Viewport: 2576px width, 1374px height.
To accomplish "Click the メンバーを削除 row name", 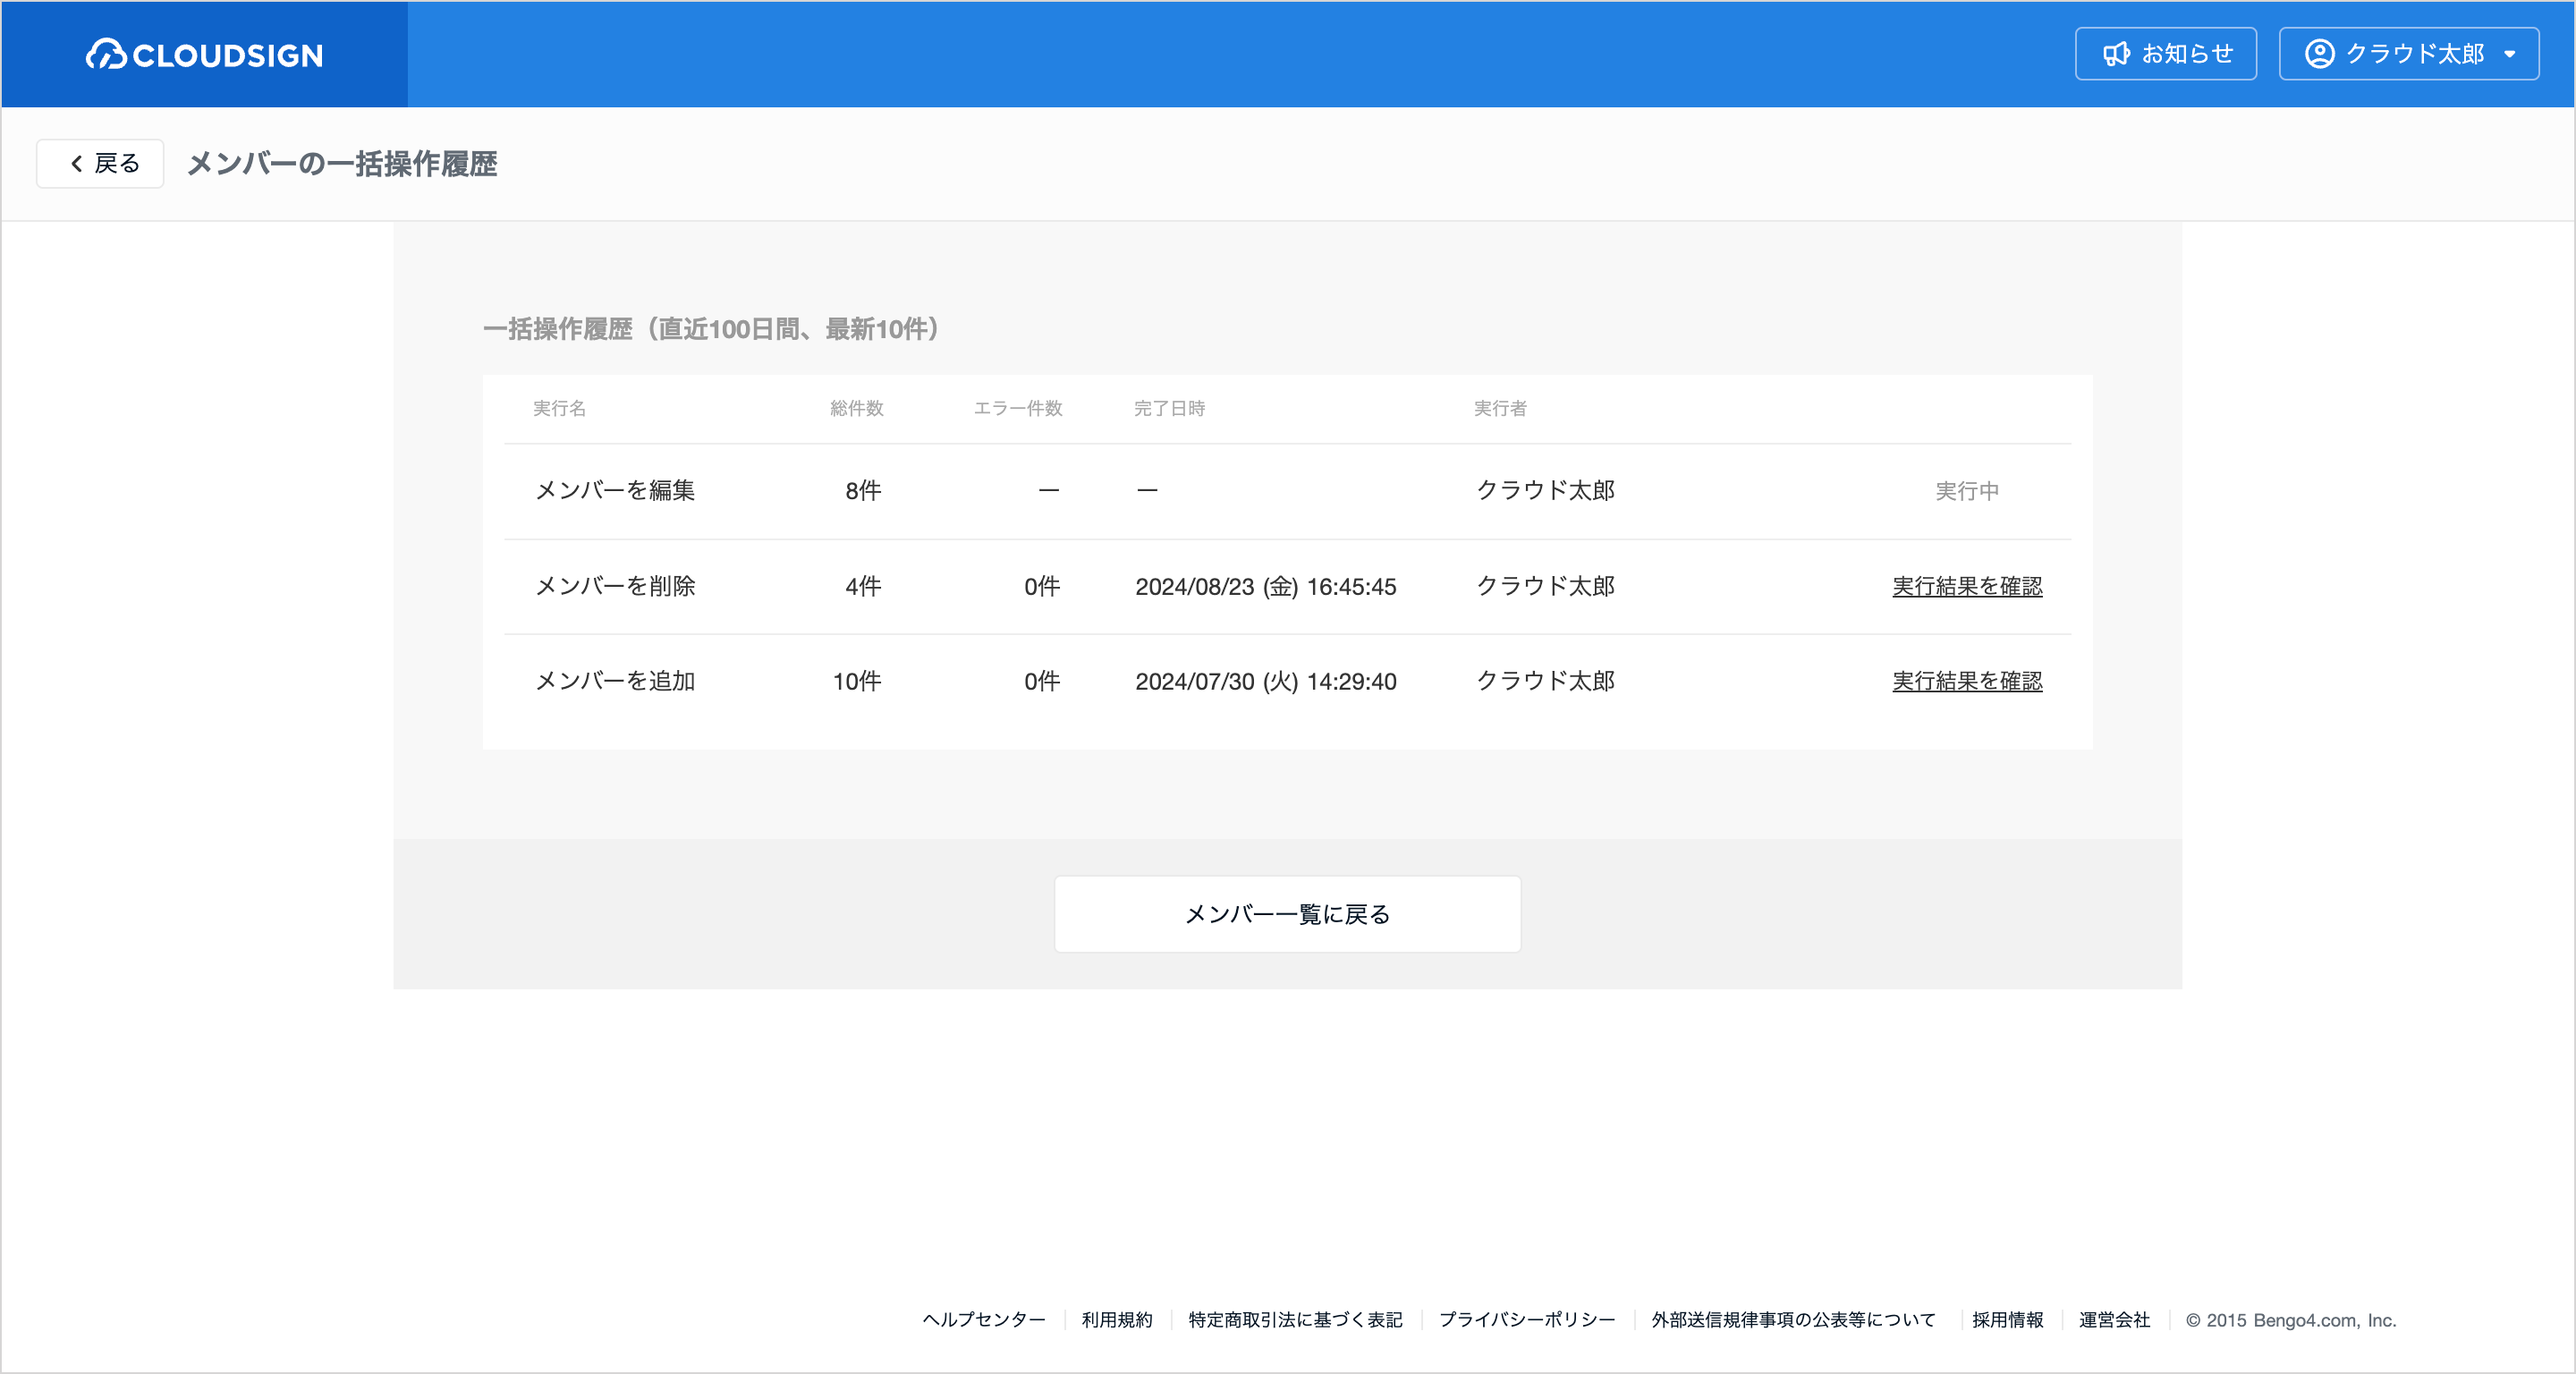I will [x=615, y=586].
